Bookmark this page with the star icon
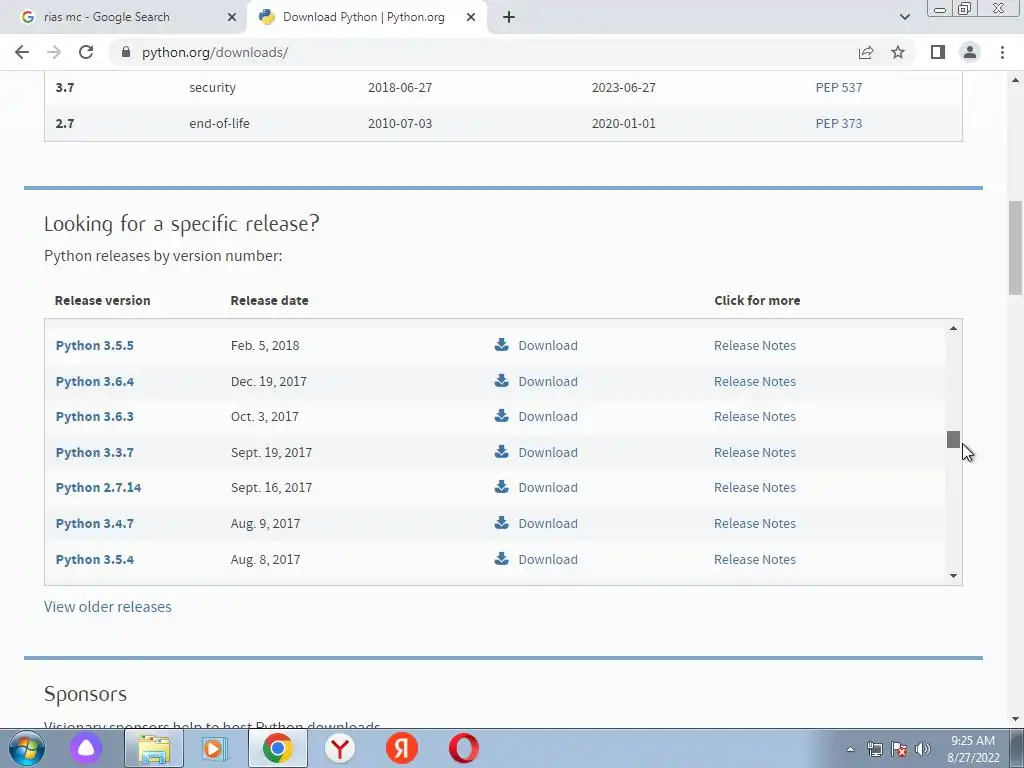Image resolution: width=1024 pixels, height=768 pixels. (x=898, y=52)
